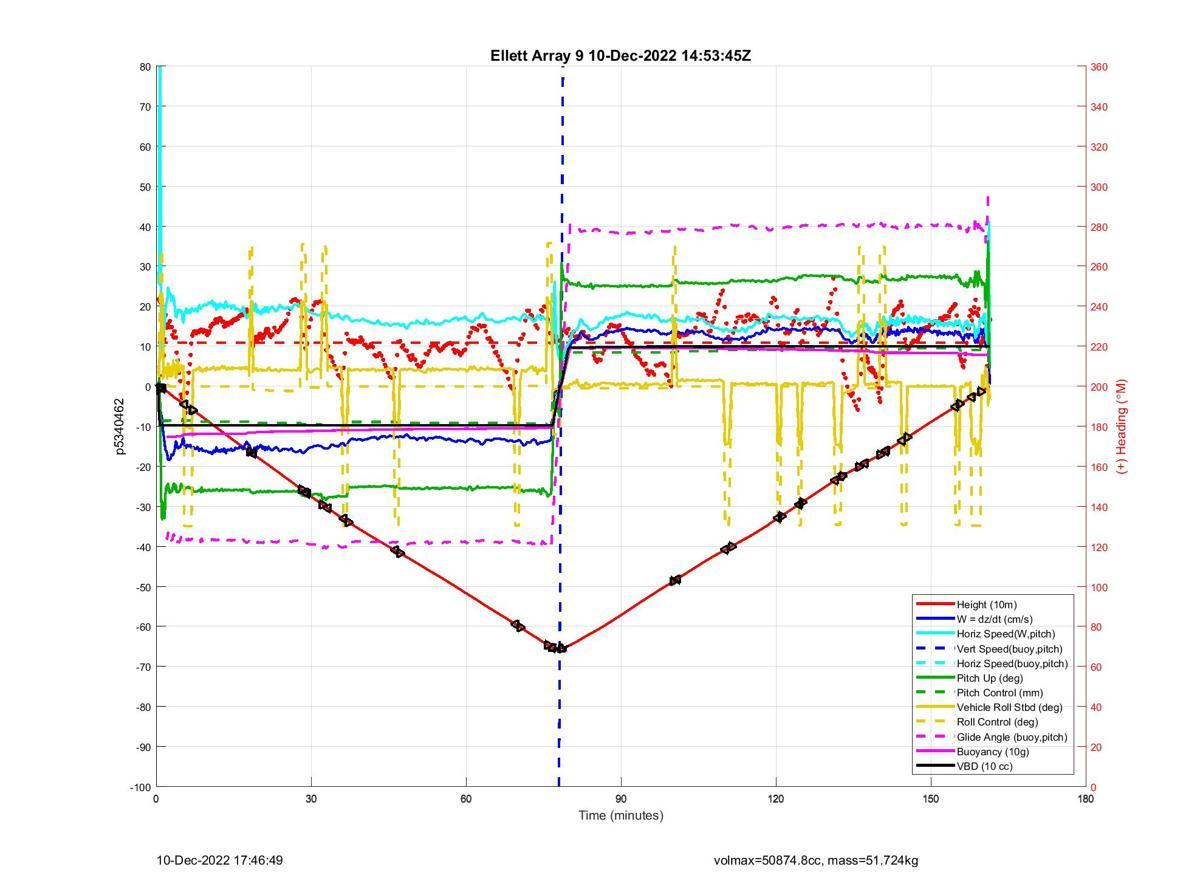Click the x-axis tick label '30'
Image resolution: width=1200 pixels, height=885 pixels.
311,799
